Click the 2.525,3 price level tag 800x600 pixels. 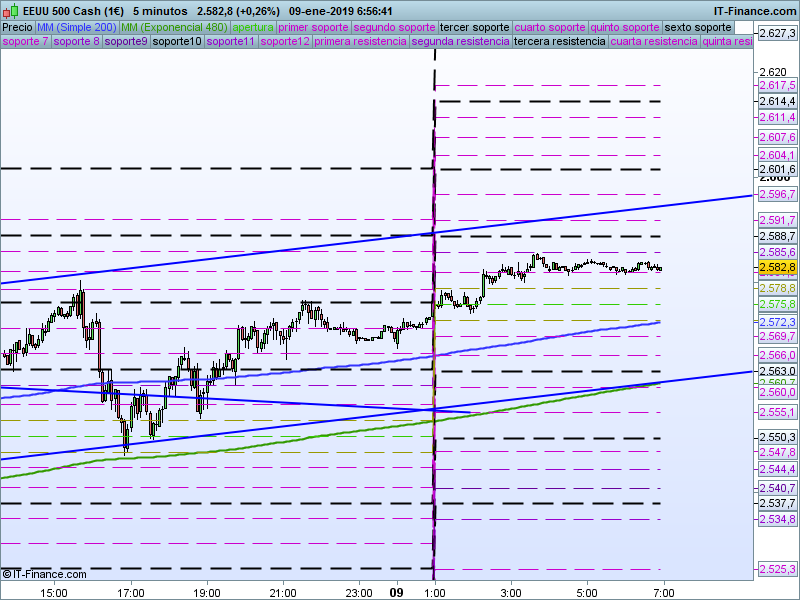point(778,569)
